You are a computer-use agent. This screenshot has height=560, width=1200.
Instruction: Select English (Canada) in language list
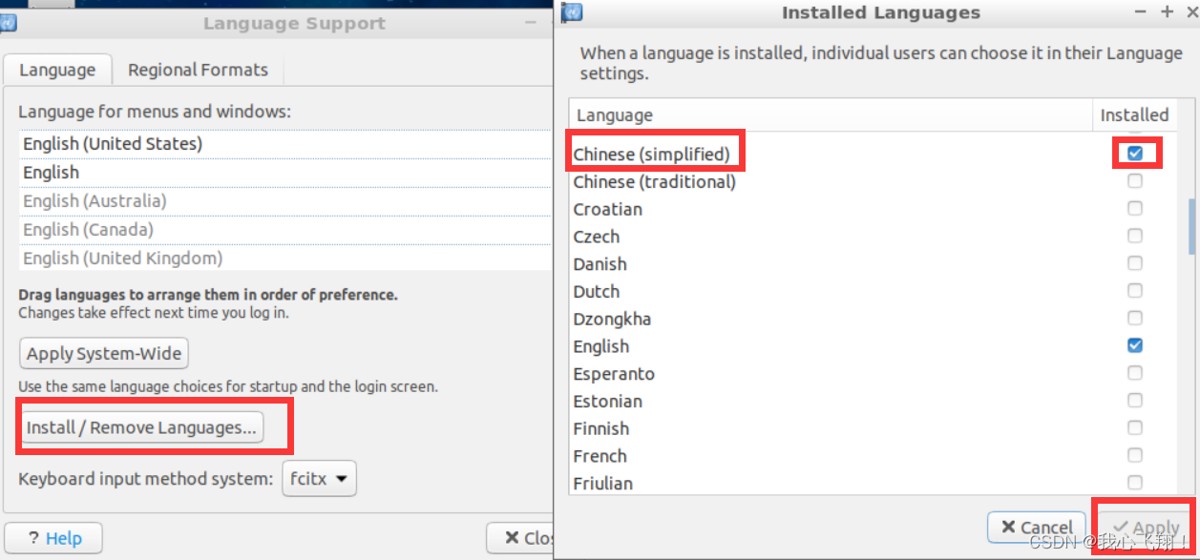coord(286,229)
